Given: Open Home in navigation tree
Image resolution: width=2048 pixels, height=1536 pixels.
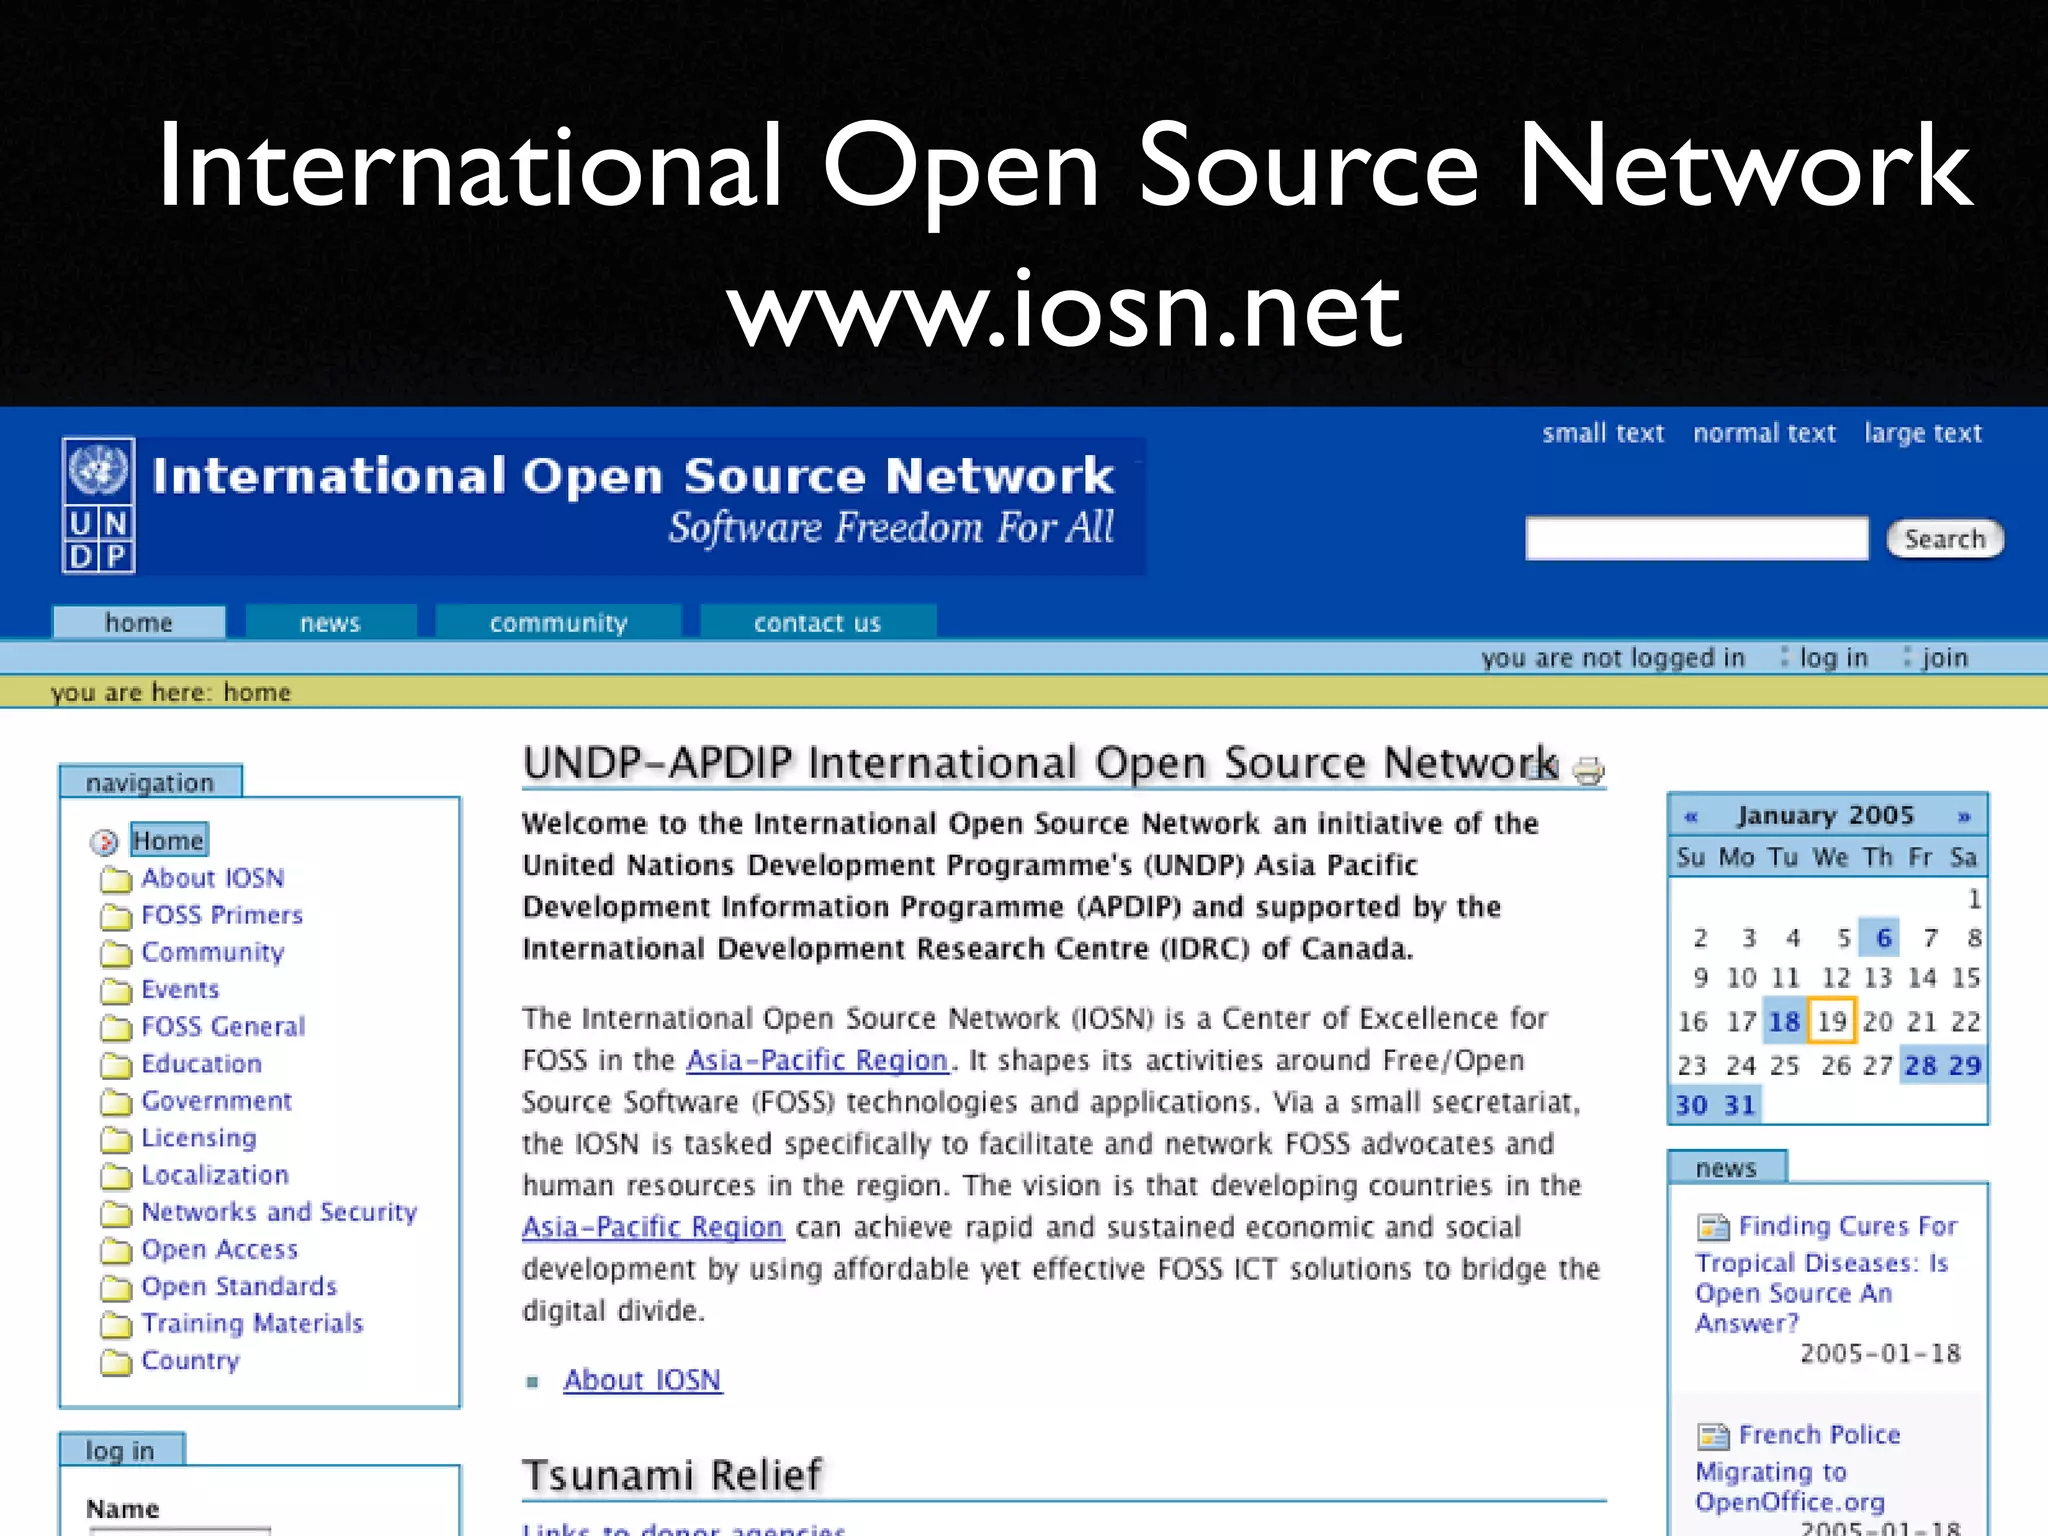Looking at the screenshot, I should (x=168, y=841).
